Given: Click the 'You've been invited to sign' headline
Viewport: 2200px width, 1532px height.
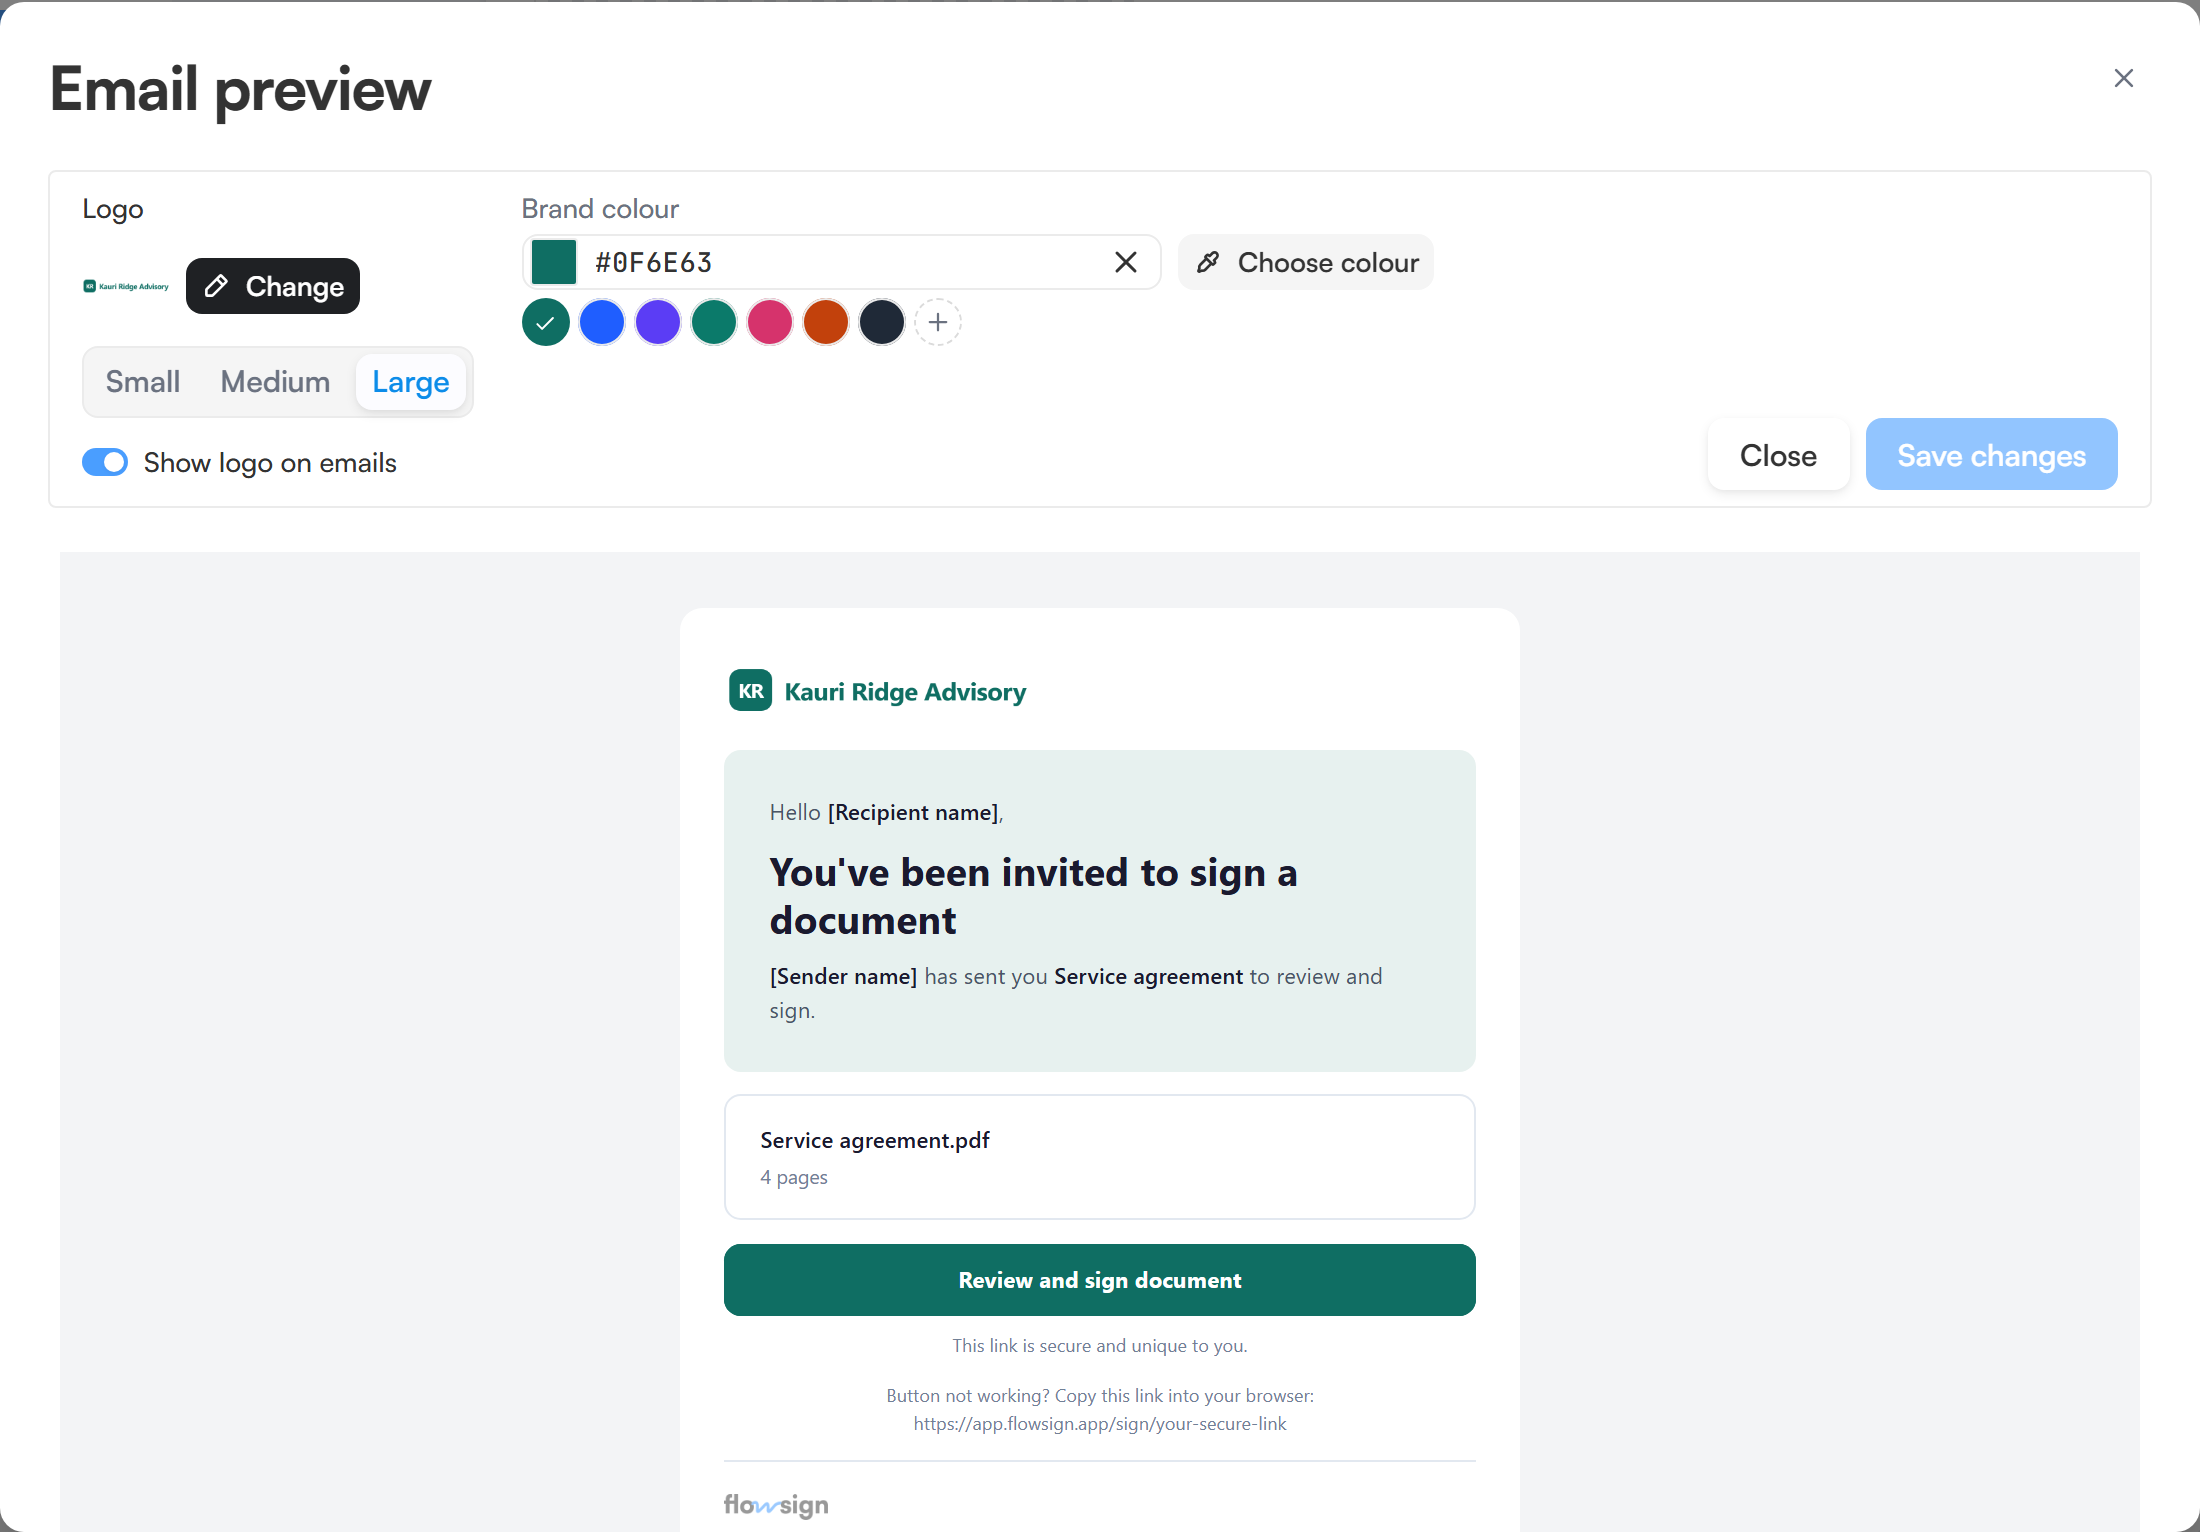Looking at the screenshot, I should [x=1033, y=896].
